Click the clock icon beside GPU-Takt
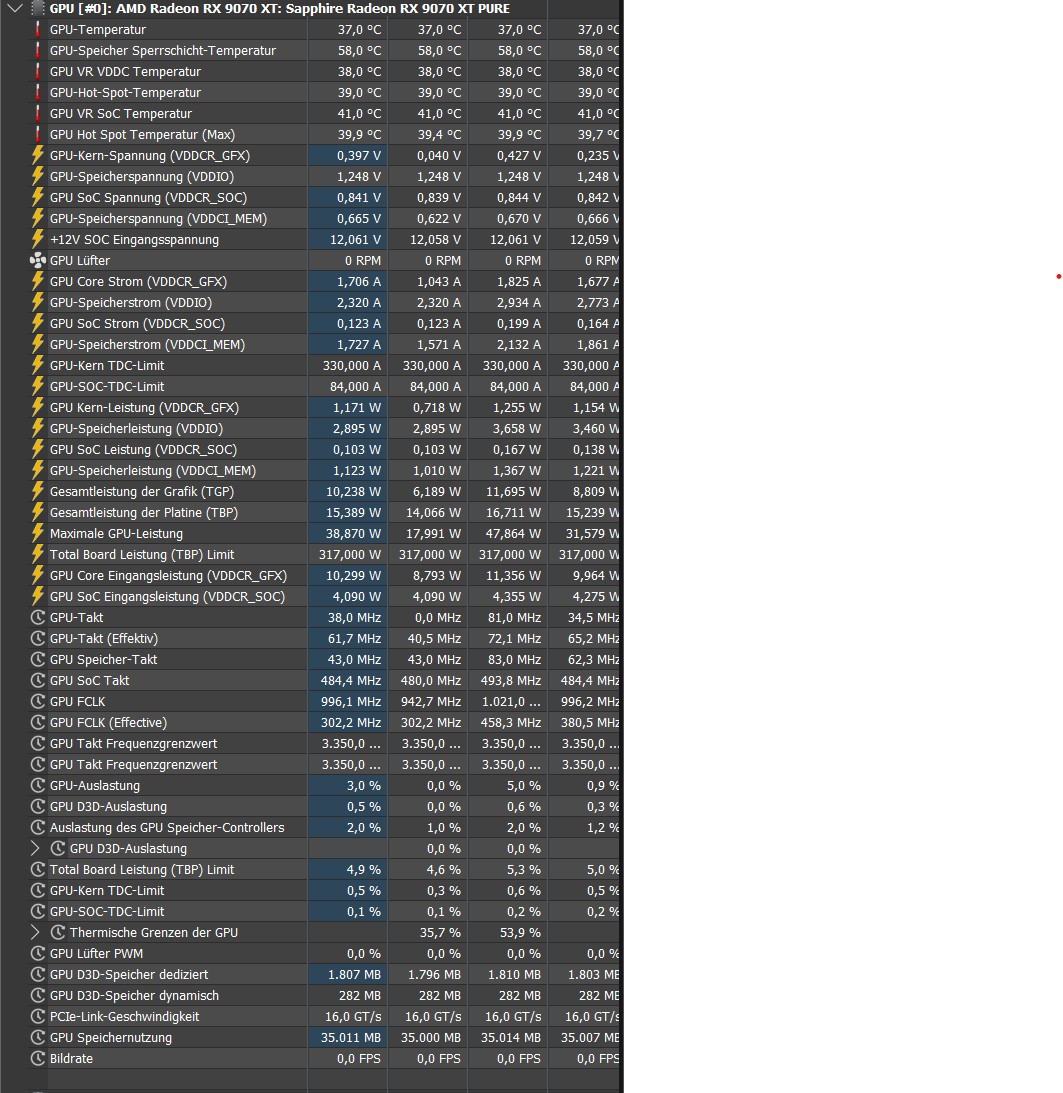This screenshot has height=1093, width=1063. (38, 618)
